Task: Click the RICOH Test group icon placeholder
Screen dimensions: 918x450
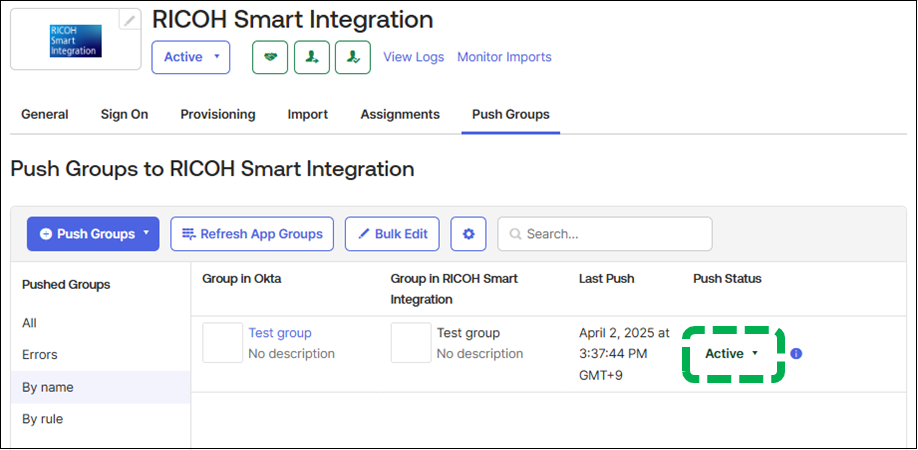Action: [x=410, y=342]
